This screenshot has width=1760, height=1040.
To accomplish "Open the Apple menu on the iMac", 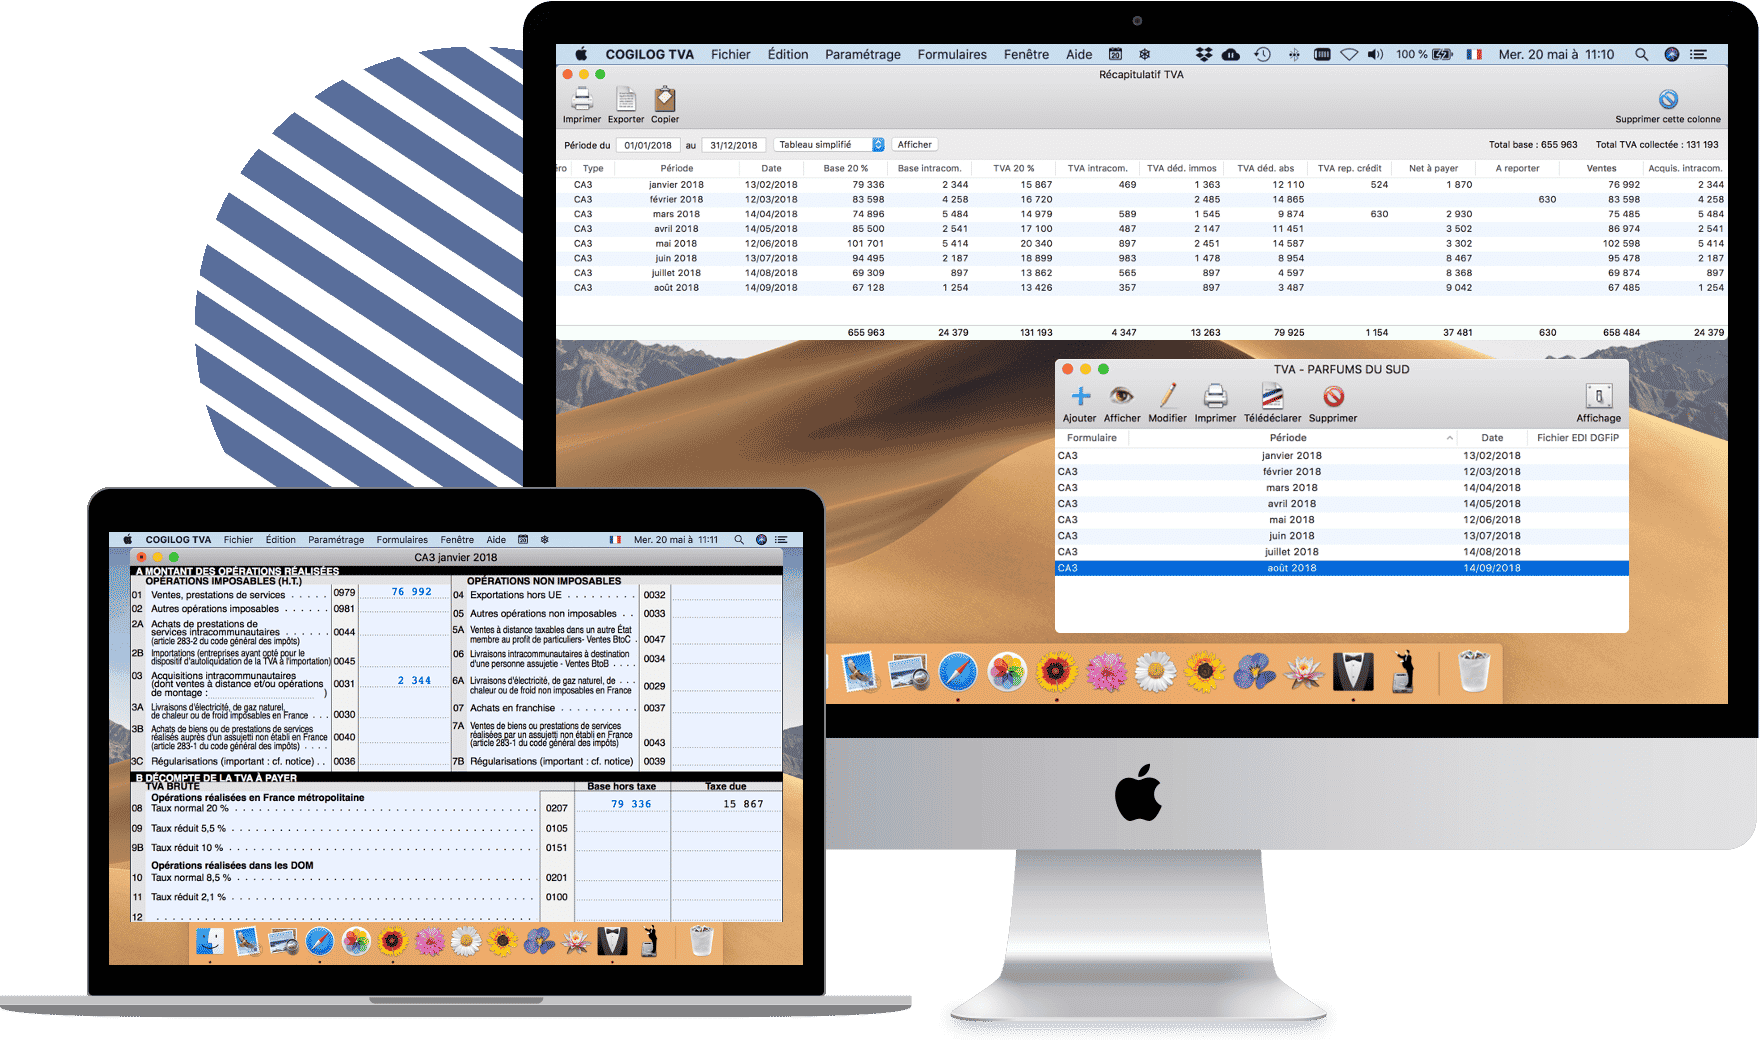I will point(581,54).
